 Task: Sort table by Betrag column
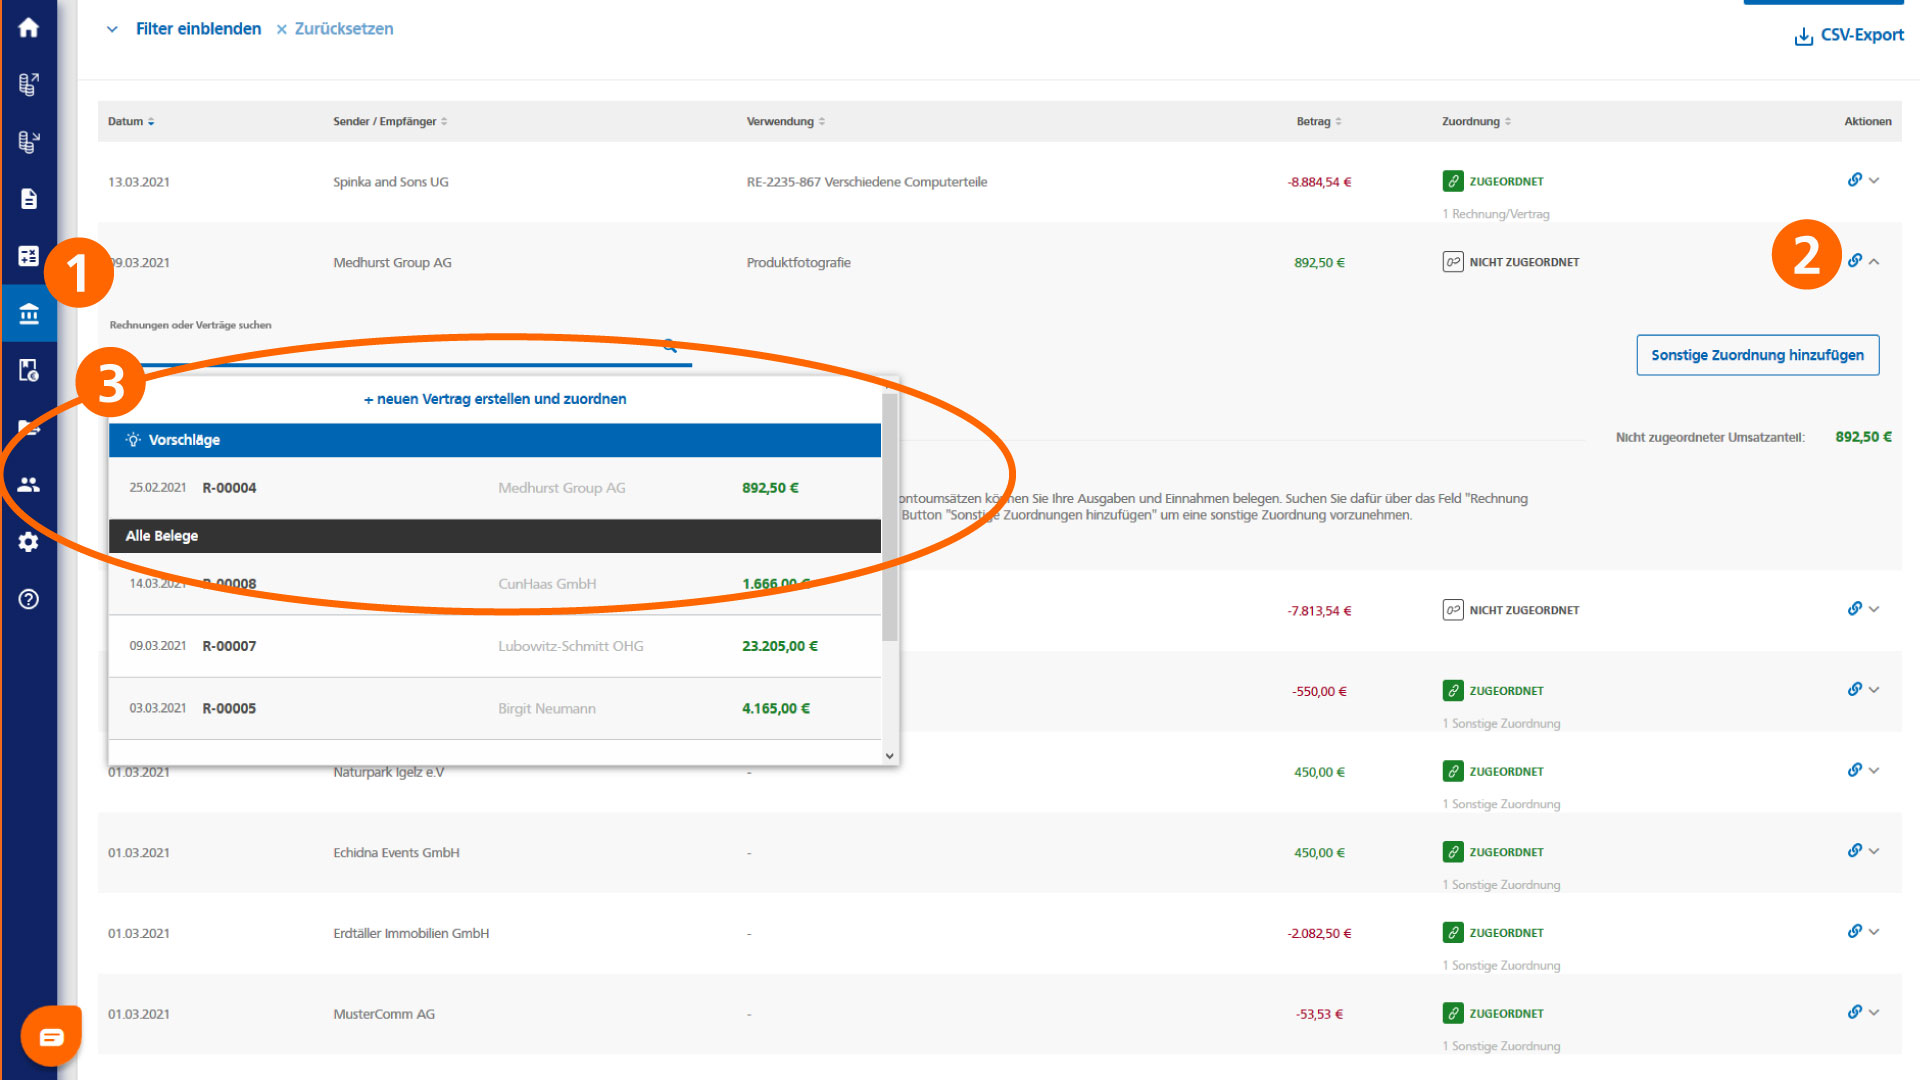[x=1319, y=122]
